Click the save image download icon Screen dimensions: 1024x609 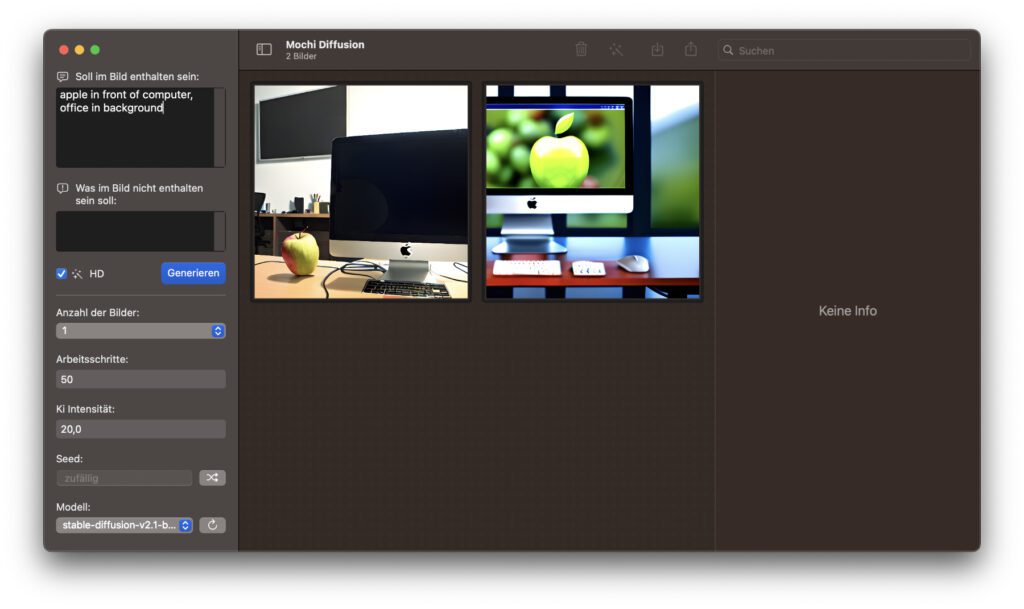(657, 49)
